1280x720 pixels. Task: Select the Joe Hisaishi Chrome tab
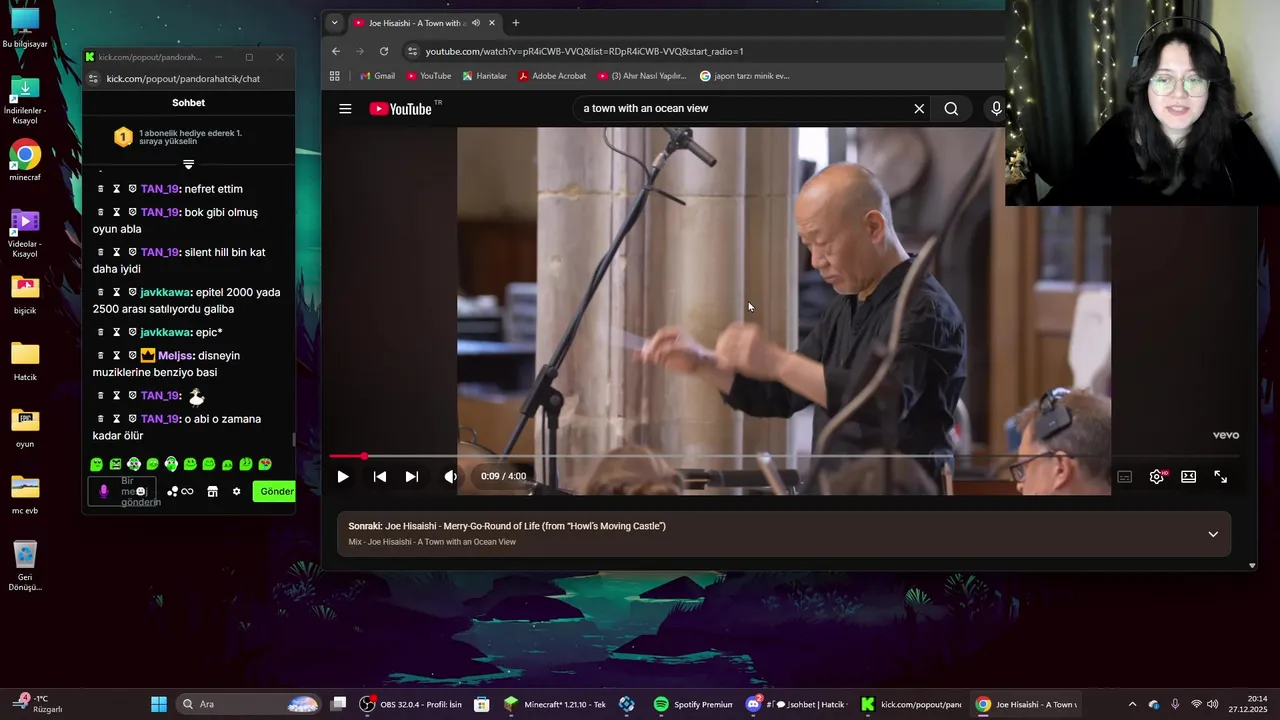click(x=424, y=23)
